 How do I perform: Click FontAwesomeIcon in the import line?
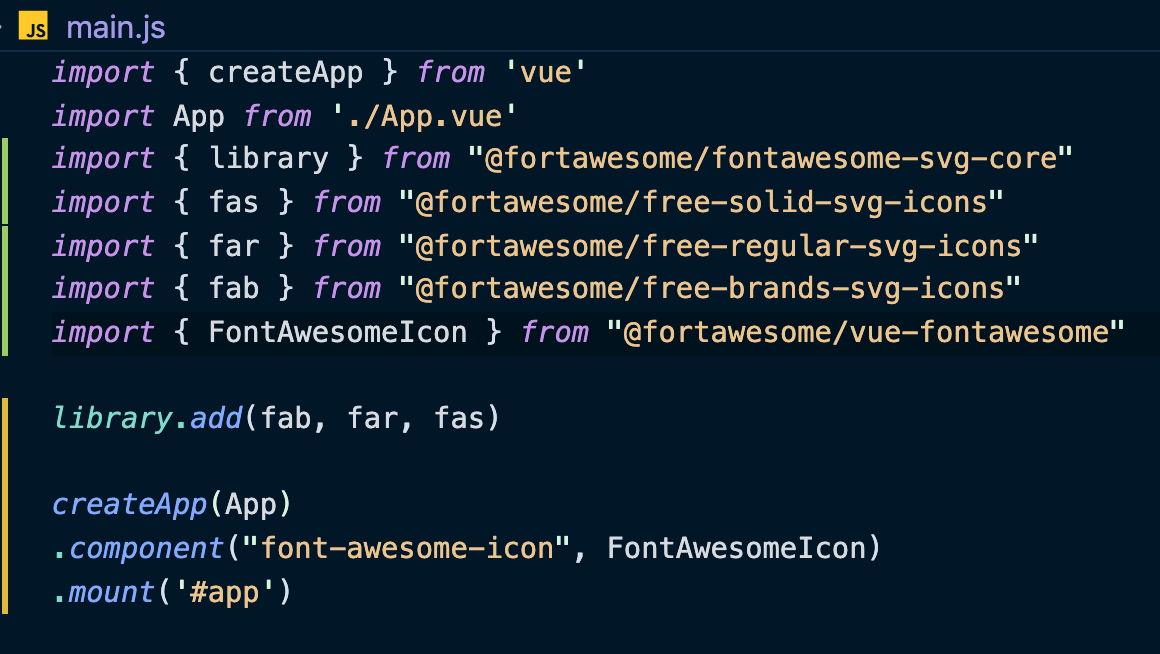(337, 332)
